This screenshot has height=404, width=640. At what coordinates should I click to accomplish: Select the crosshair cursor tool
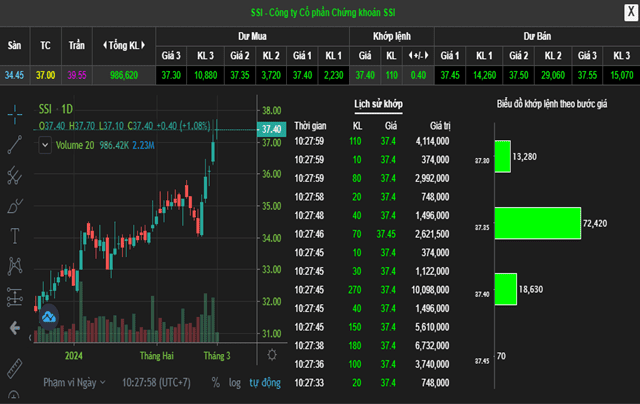pyautogui.click(x=15, y=114)
